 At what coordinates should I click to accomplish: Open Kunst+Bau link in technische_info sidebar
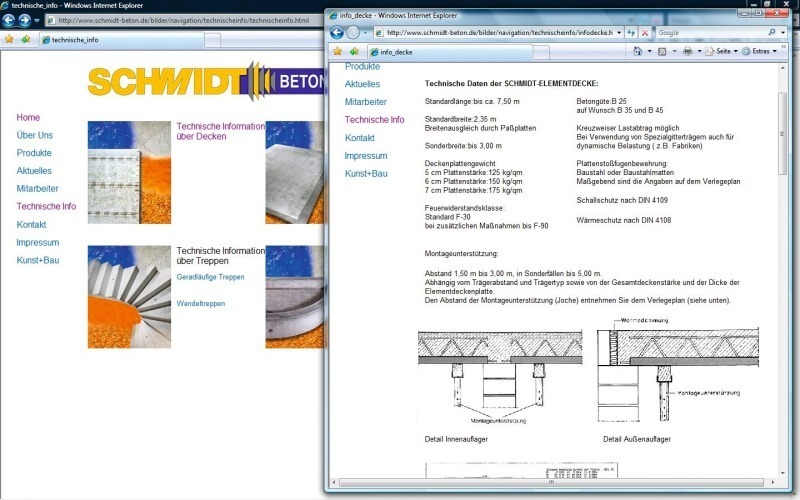point(38,260)
